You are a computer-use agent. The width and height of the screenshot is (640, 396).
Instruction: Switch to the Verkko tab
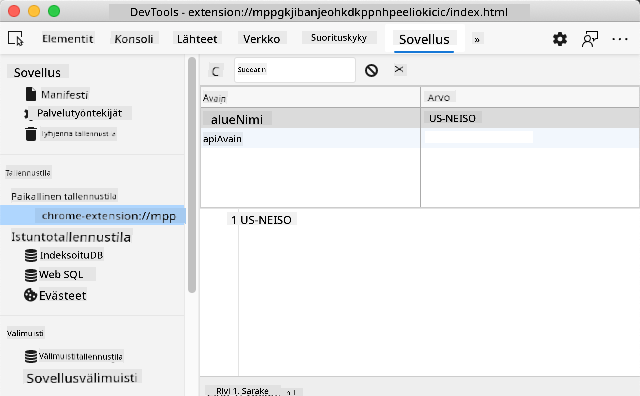click(262, 39)
